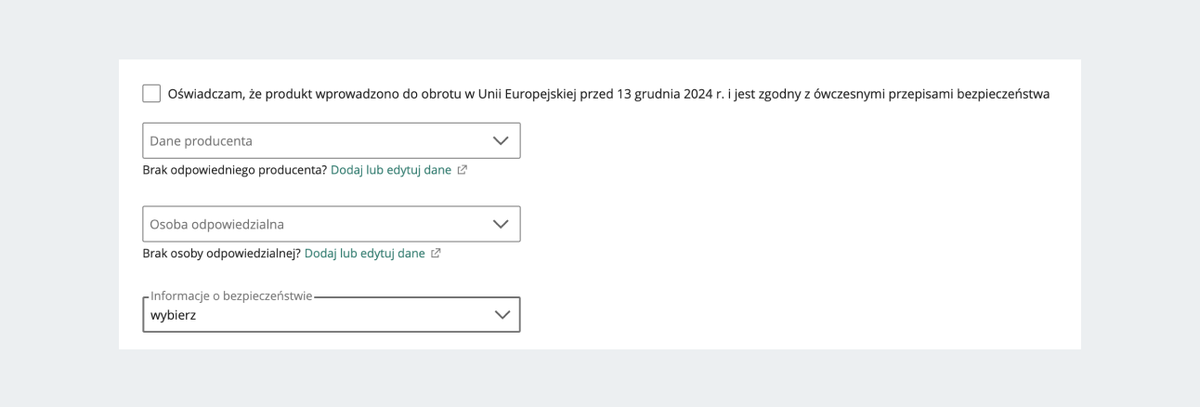Open the 'Dane producenta' dropdown field
The image size is (1200, 407).
(x=331, y=141)
